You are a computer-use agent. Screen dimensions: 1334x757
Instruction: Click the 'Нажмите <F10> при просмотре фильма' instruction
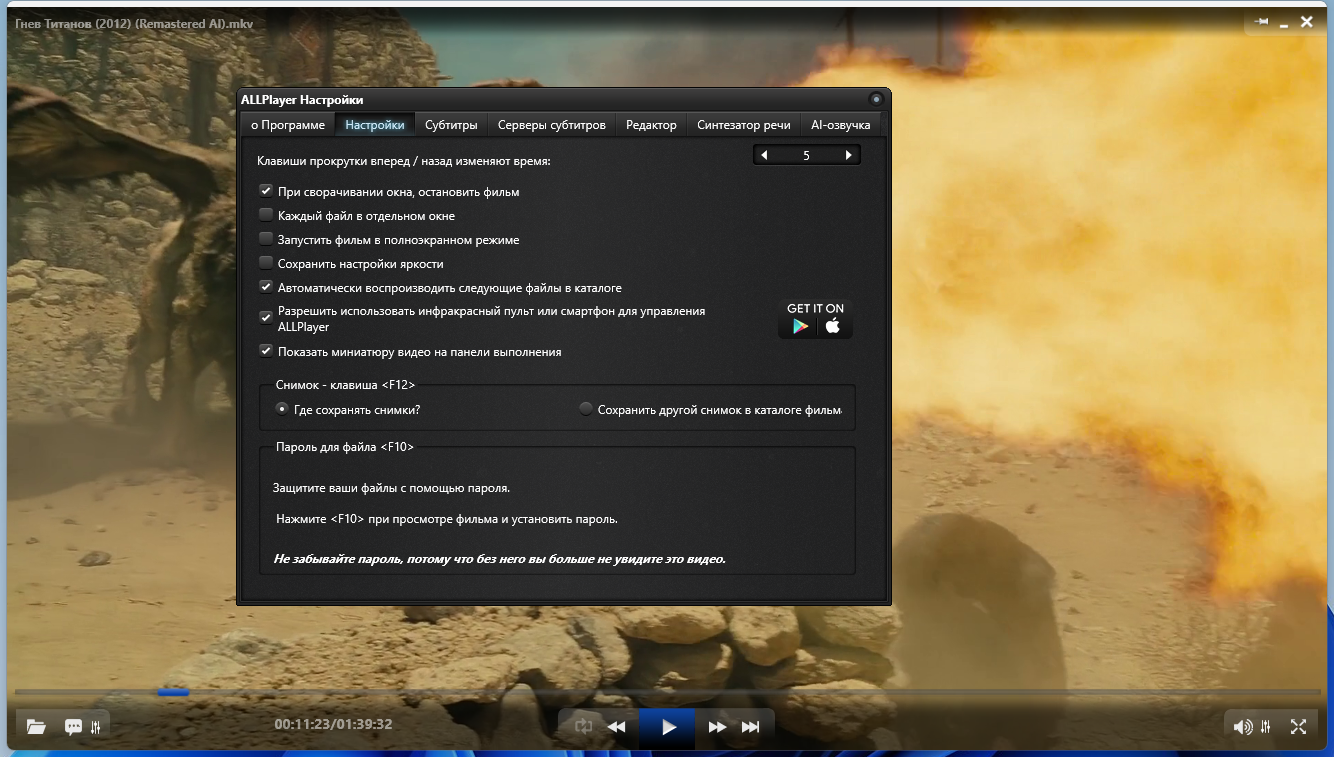[x=447, y=519]
